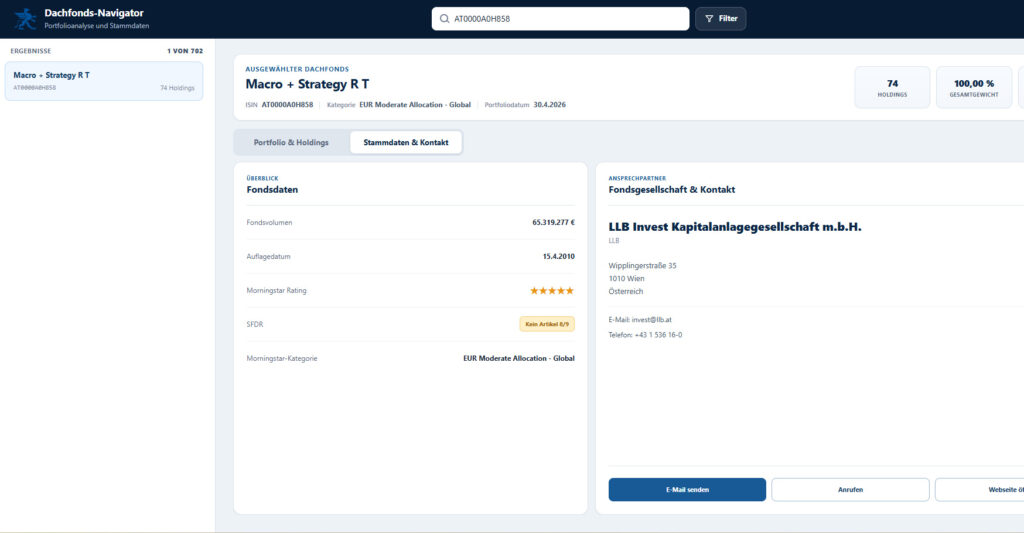The width and height of the screenshot is (1024, 533).
Task: Click the 1 VON 702 results counter
Action: [185, 51]
